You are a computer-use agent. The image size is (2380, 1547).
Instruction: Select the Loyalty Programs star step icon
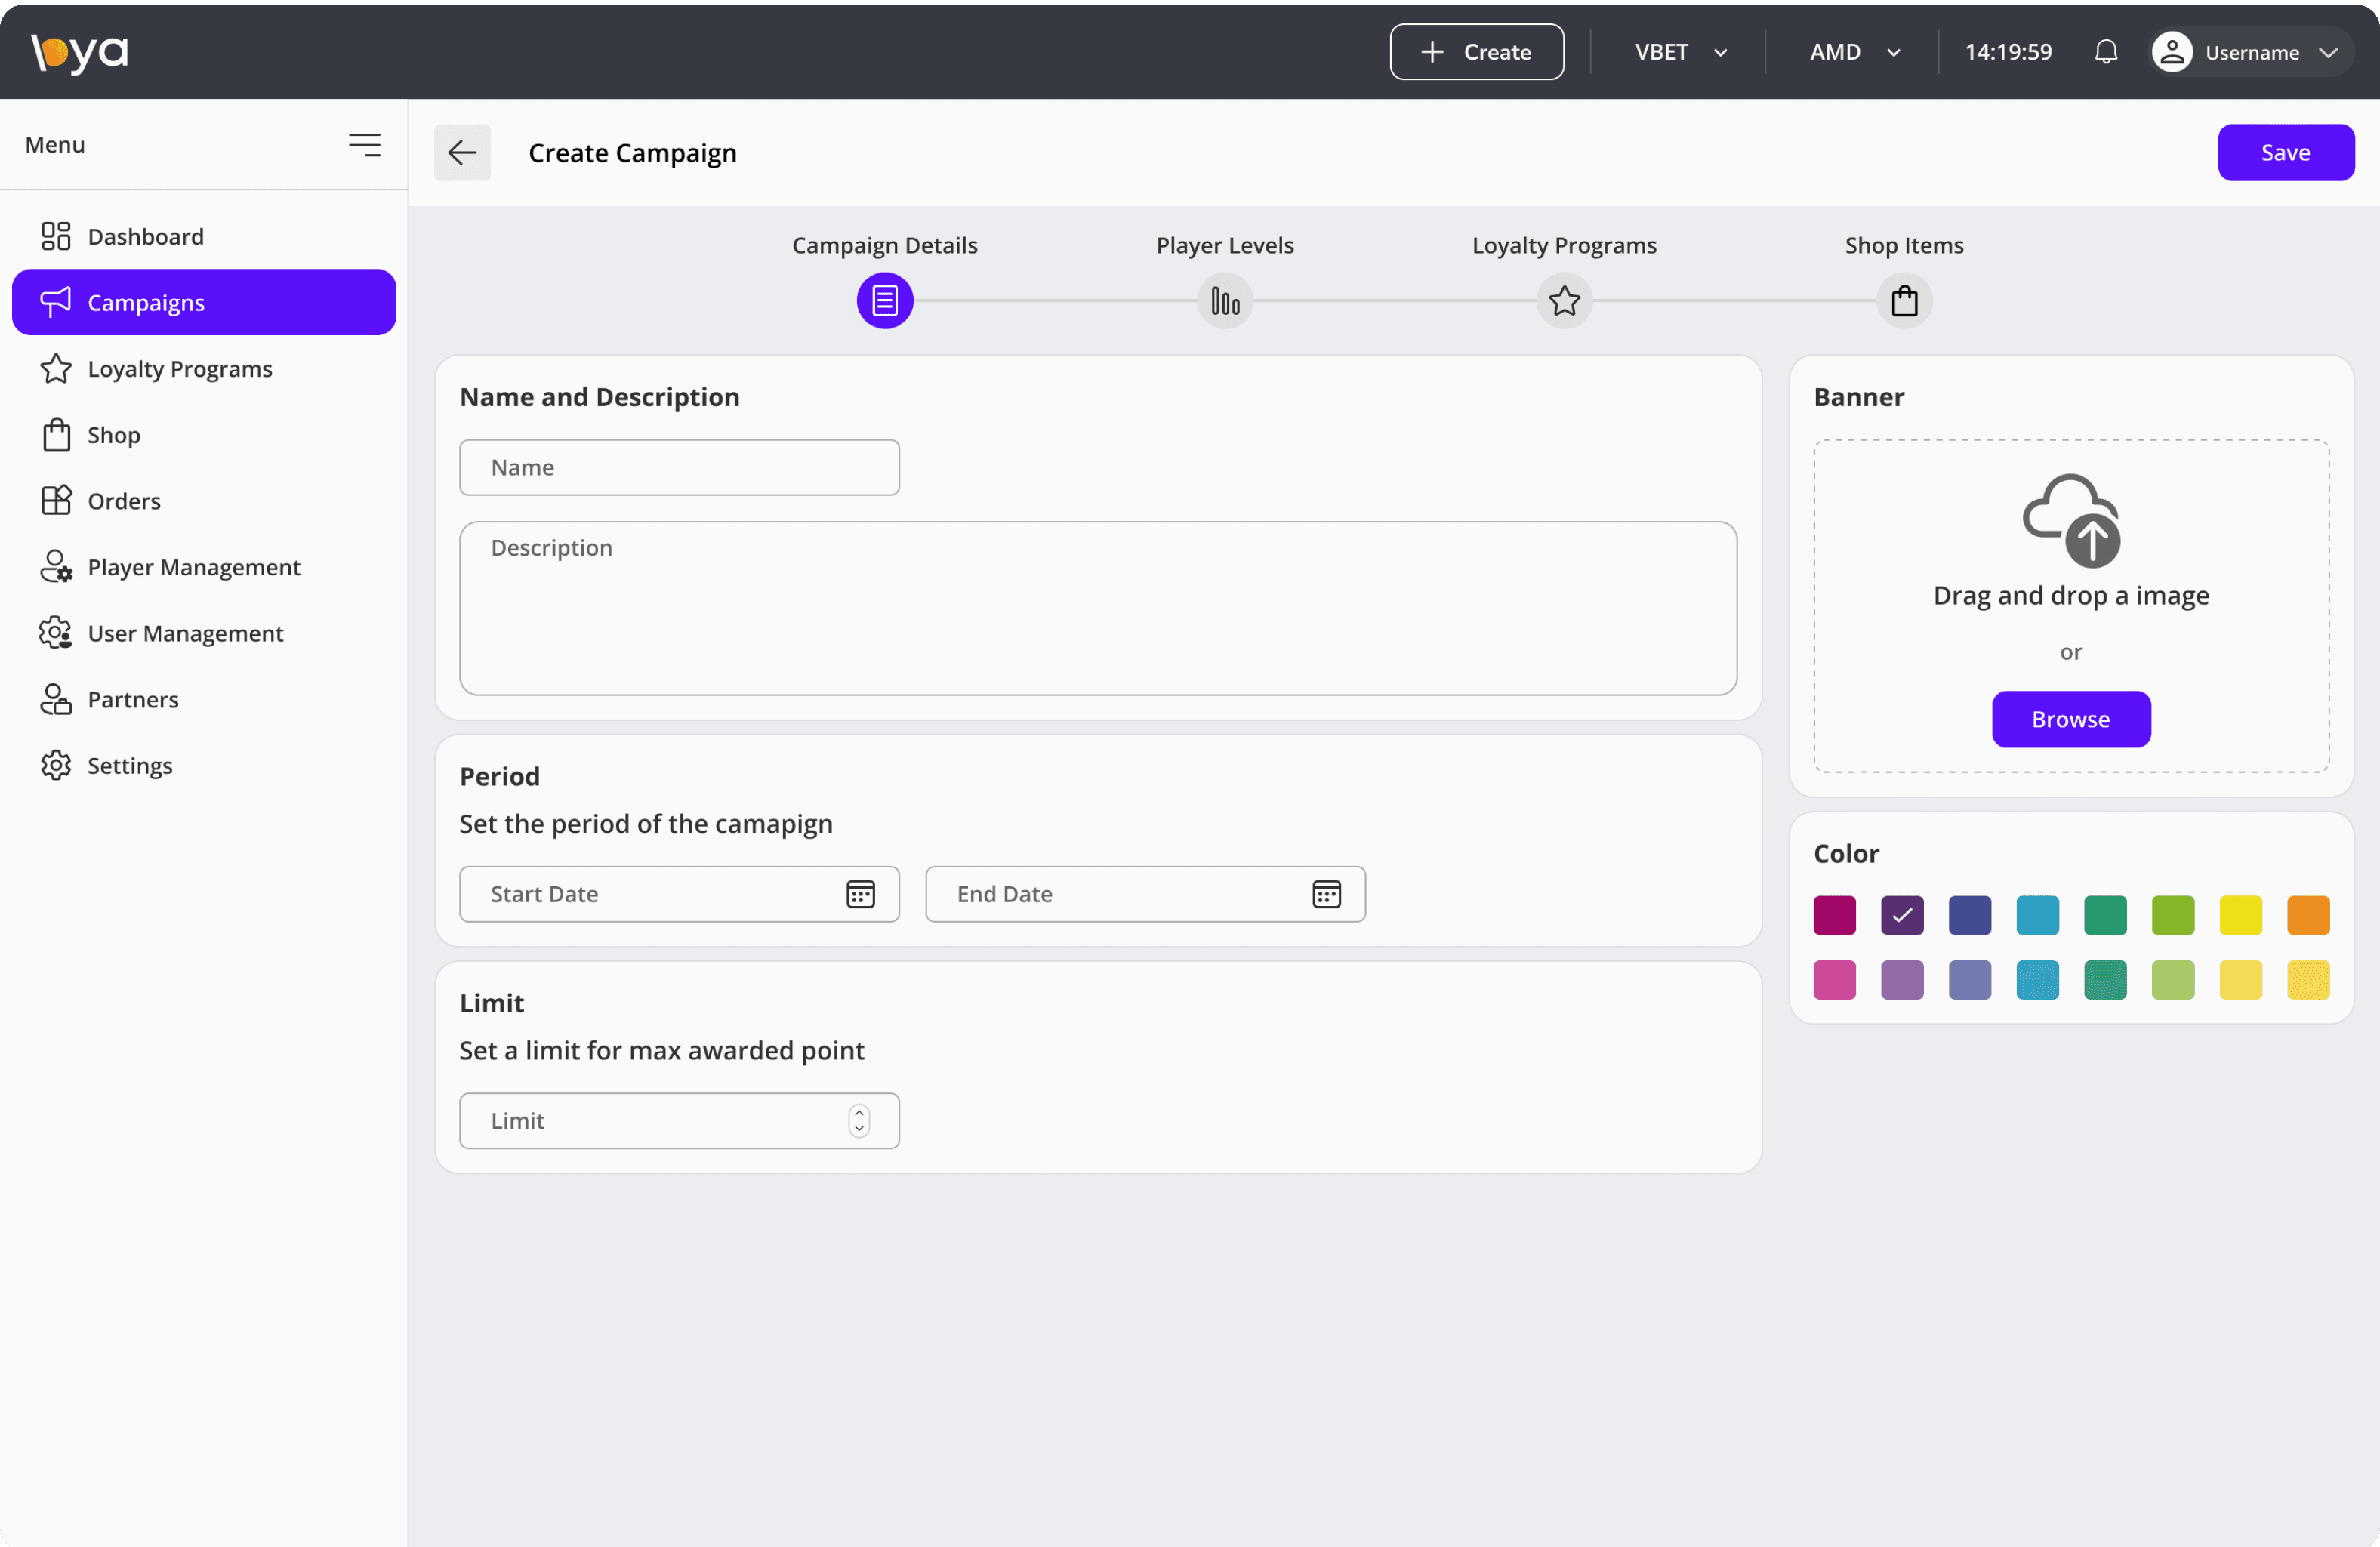1564,301
